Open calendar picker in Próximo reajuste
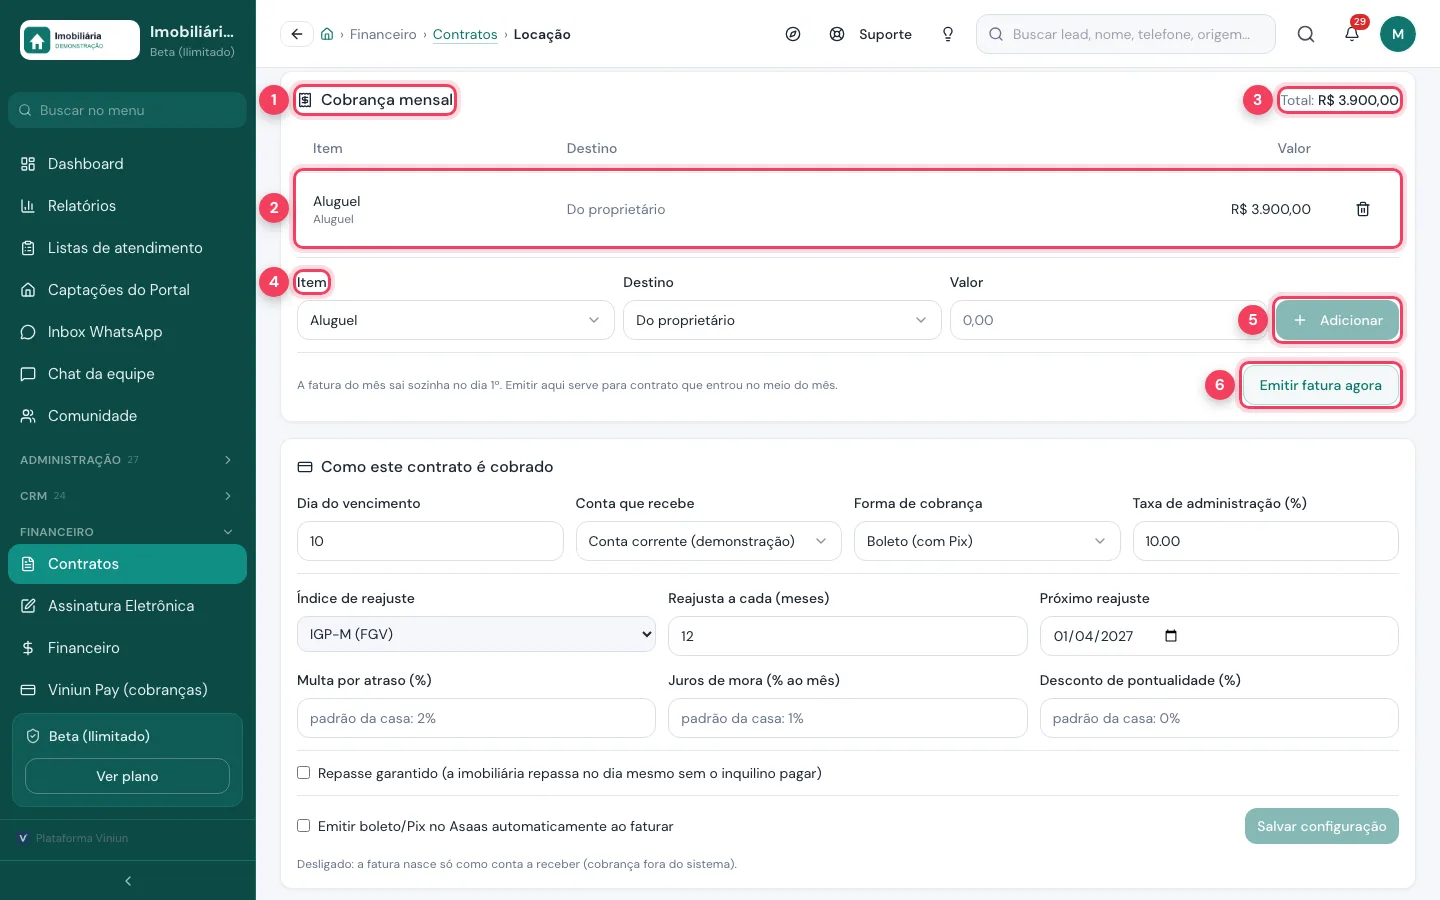The width and height of the screenshot is (1440, 900). coord(1171,636)
